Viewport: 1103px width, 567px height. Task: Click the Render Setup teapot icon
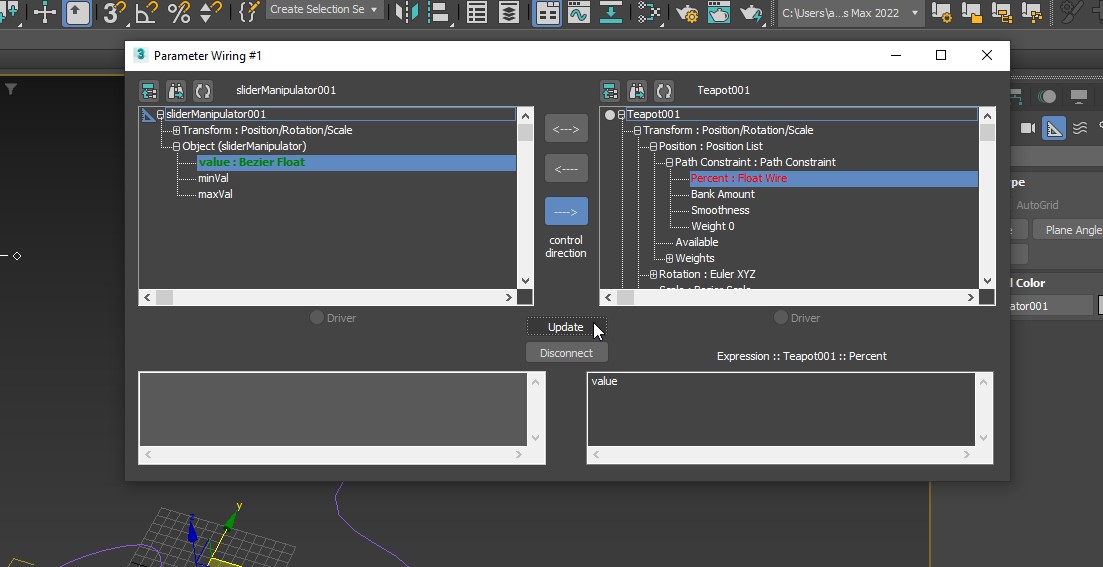[687, 12]
